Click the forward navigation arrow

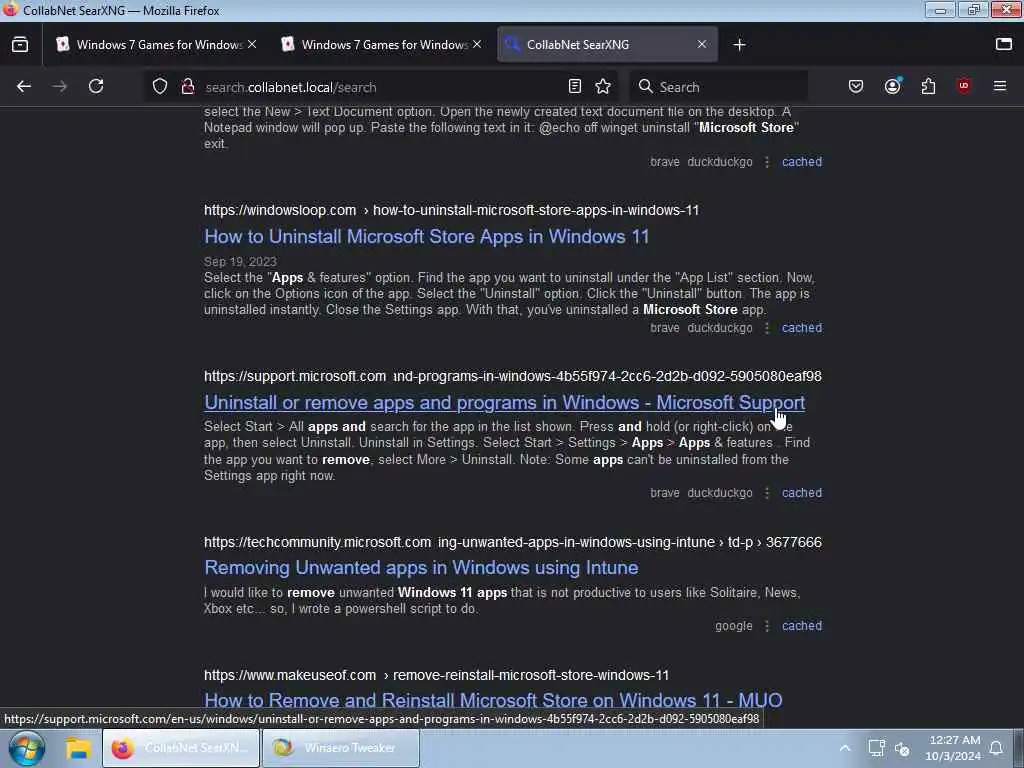(59, 86)
